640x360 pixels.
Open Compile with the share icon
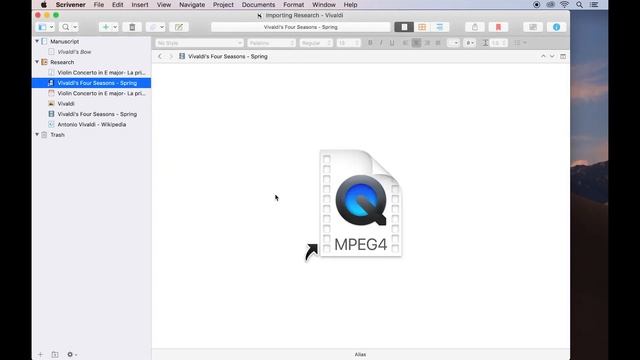[x=475, y=27]
